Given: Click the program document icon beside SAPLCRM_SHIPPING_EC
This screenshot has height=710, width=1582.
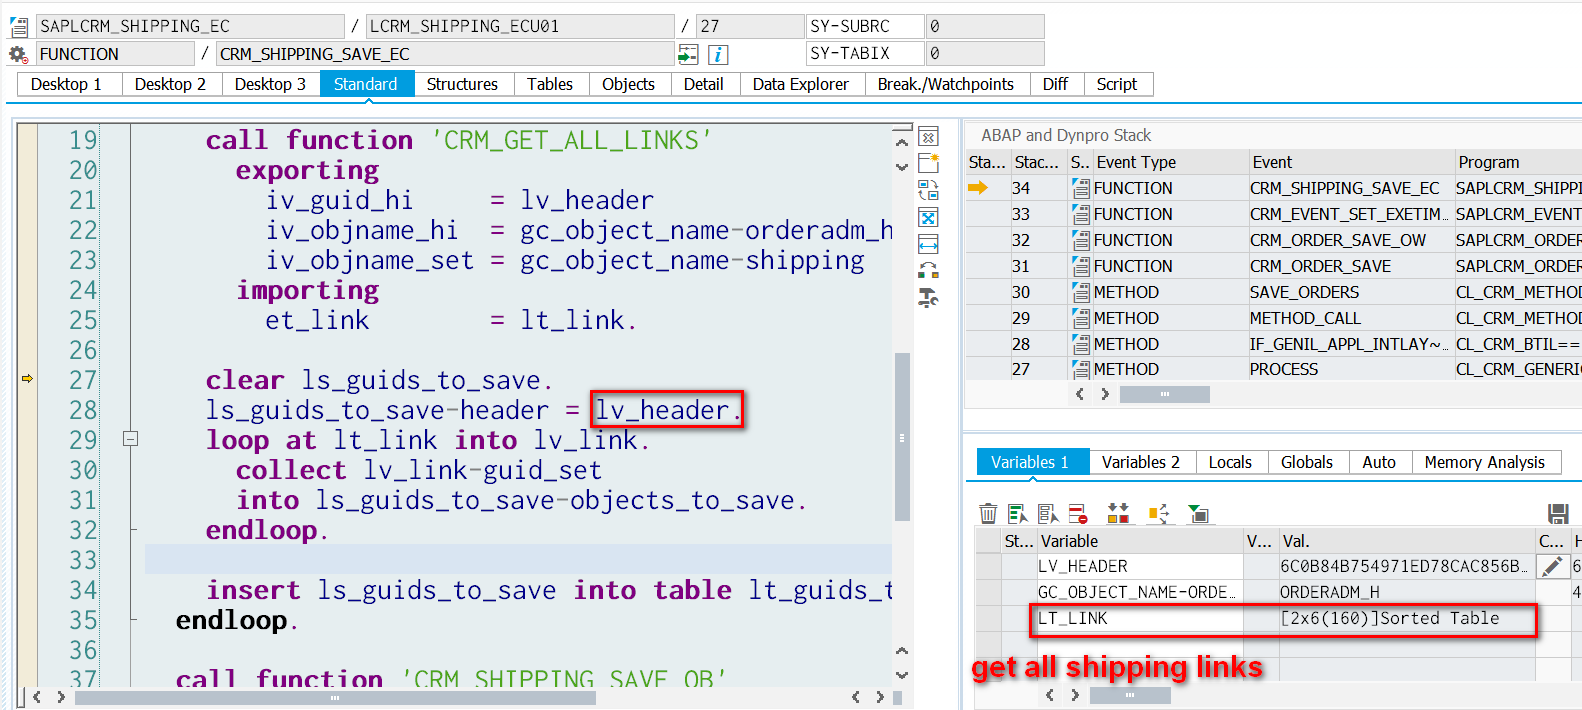Looking at the screenshot, I should point(18,27).
